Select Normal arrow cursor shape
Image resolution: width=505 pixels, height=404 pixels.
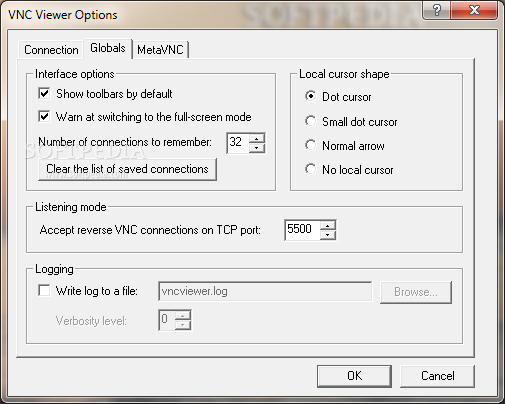tap(310, 145)
